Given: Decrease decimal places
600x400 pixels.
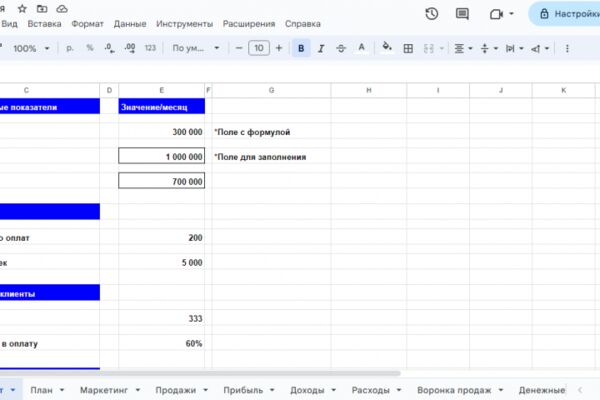Looking at the screenshot, I should tap(109, 48).
